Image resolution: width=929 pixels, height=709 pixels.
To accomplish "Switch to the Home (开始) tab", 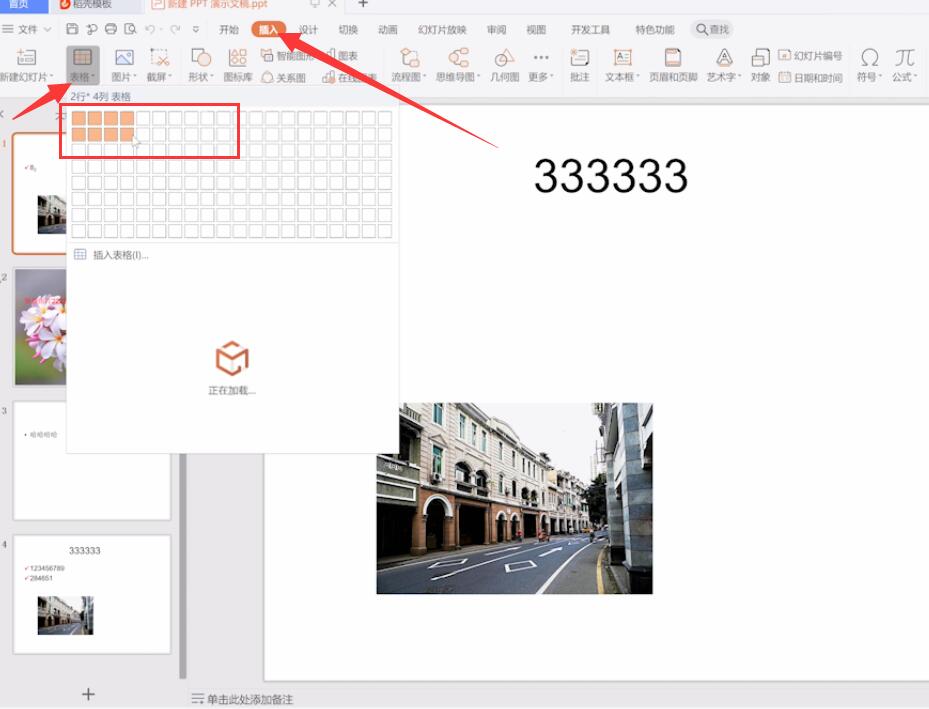I will coord(229,30).
